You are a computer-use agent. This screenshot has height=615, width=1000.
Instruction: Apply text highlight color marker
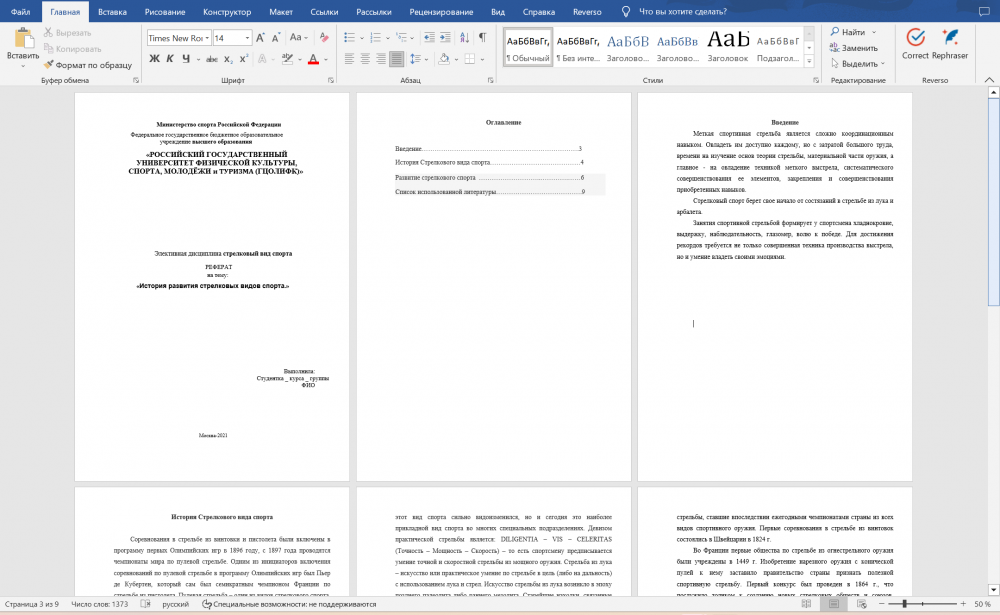coord(287,59)
